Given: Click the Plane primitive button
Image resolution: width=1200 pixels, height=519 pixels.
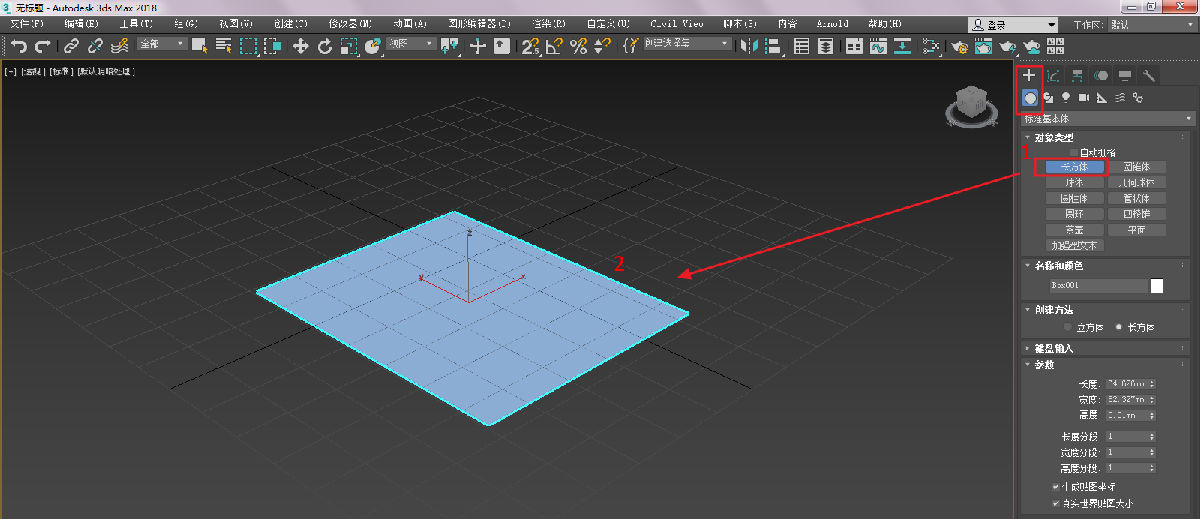Looking at the screenshot, I should [1136, 229].
